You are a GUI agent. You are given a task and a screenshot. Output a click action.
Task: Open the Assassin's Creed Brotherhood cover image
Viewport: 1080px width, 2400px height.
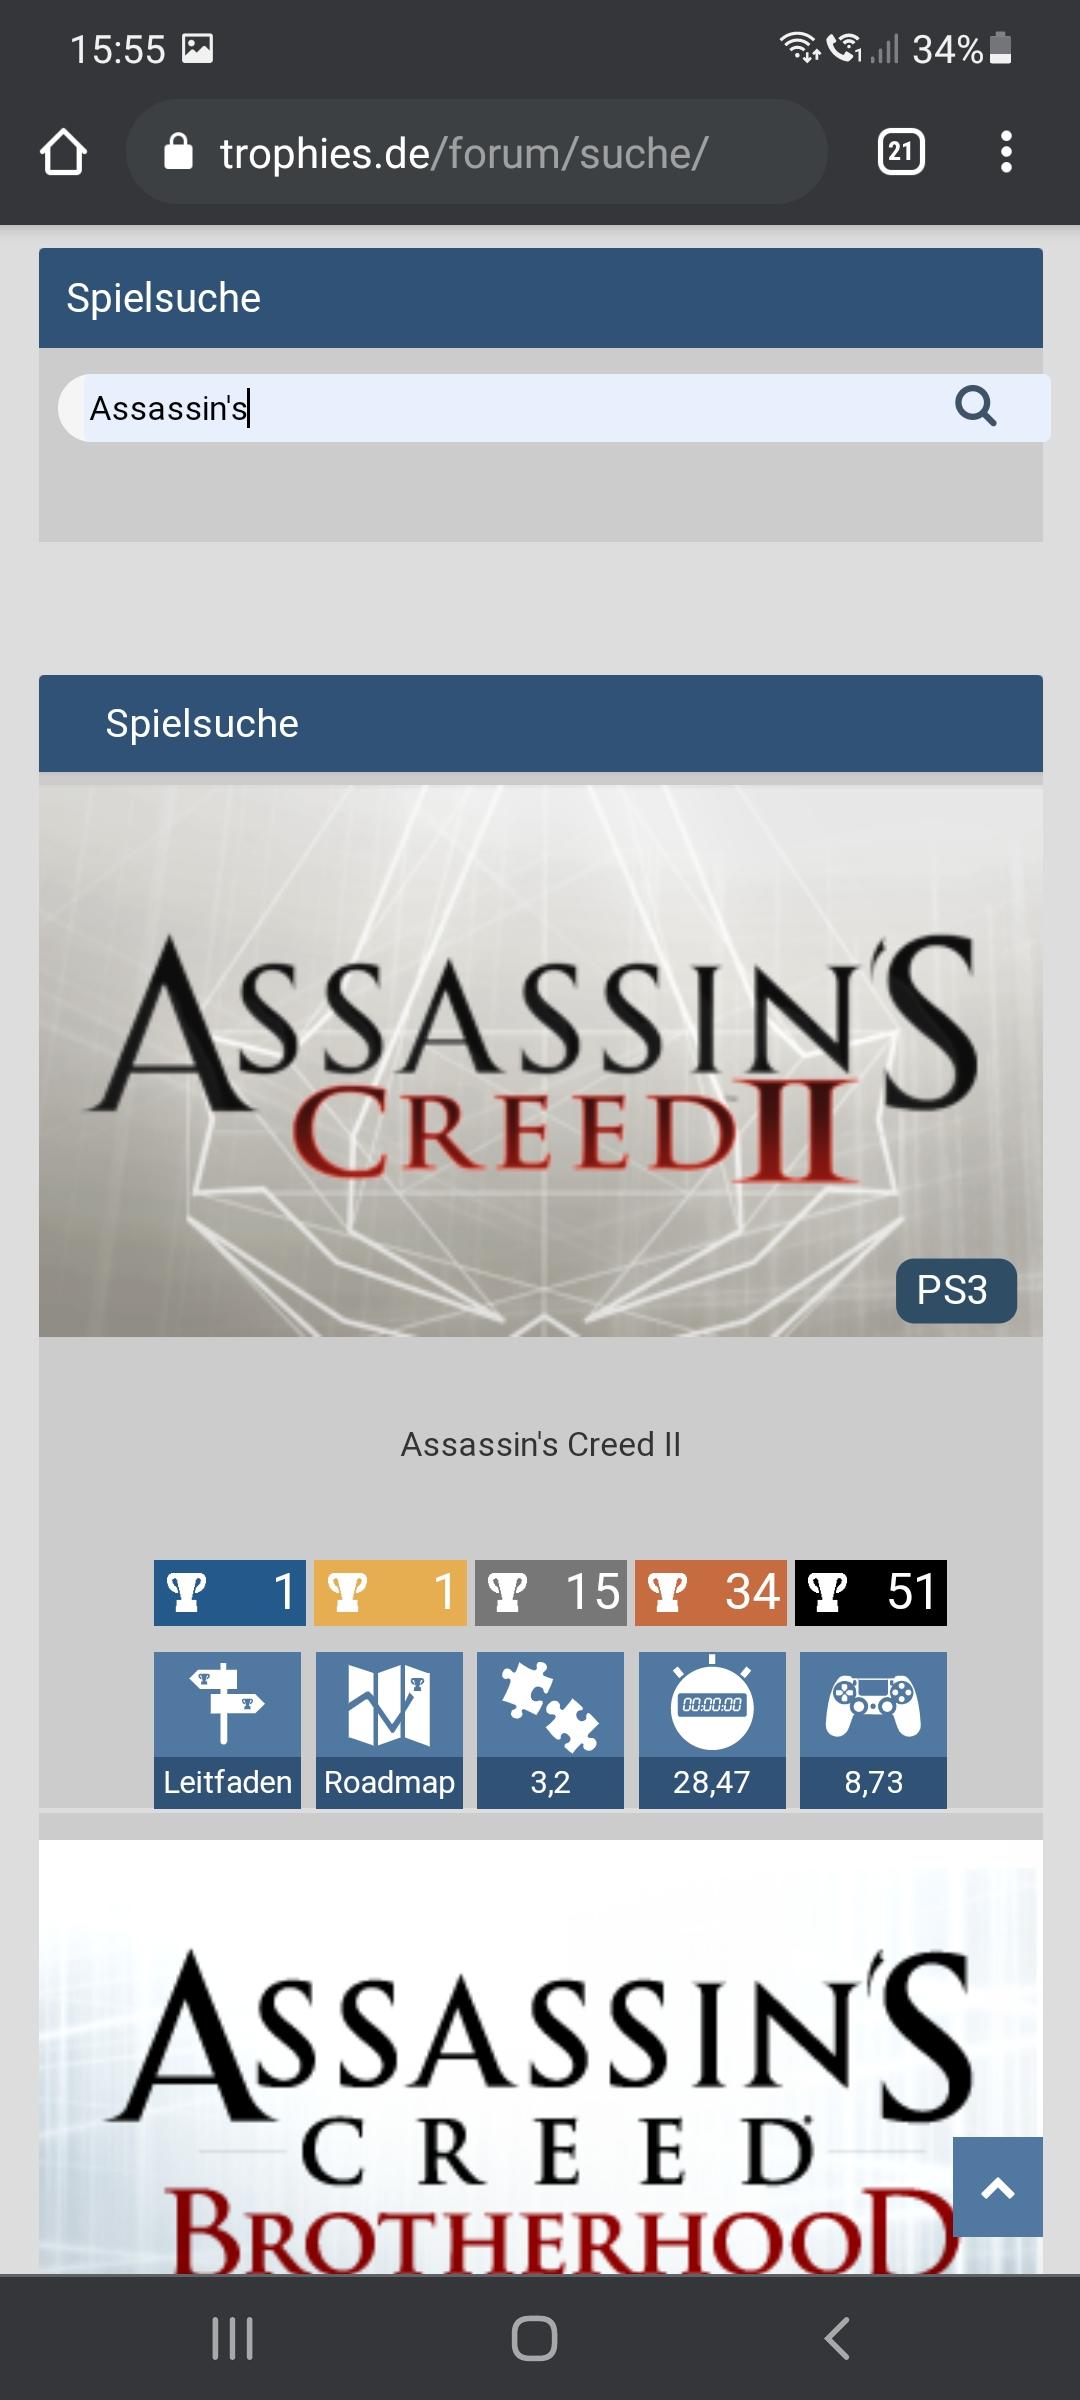(x=541, y=2056)
